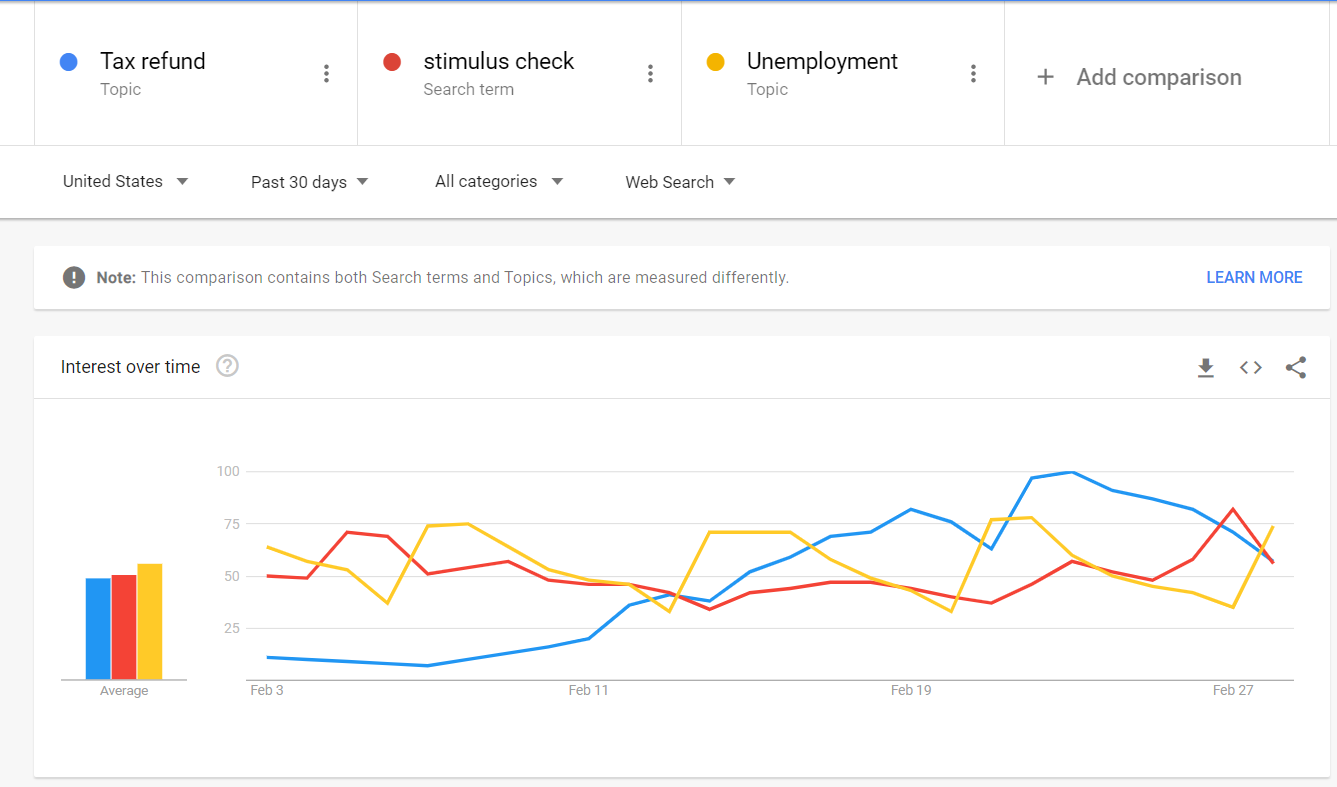1337x787 pixels.
Task: Click the plus icon to add comparison
Action: (1045, 77)
